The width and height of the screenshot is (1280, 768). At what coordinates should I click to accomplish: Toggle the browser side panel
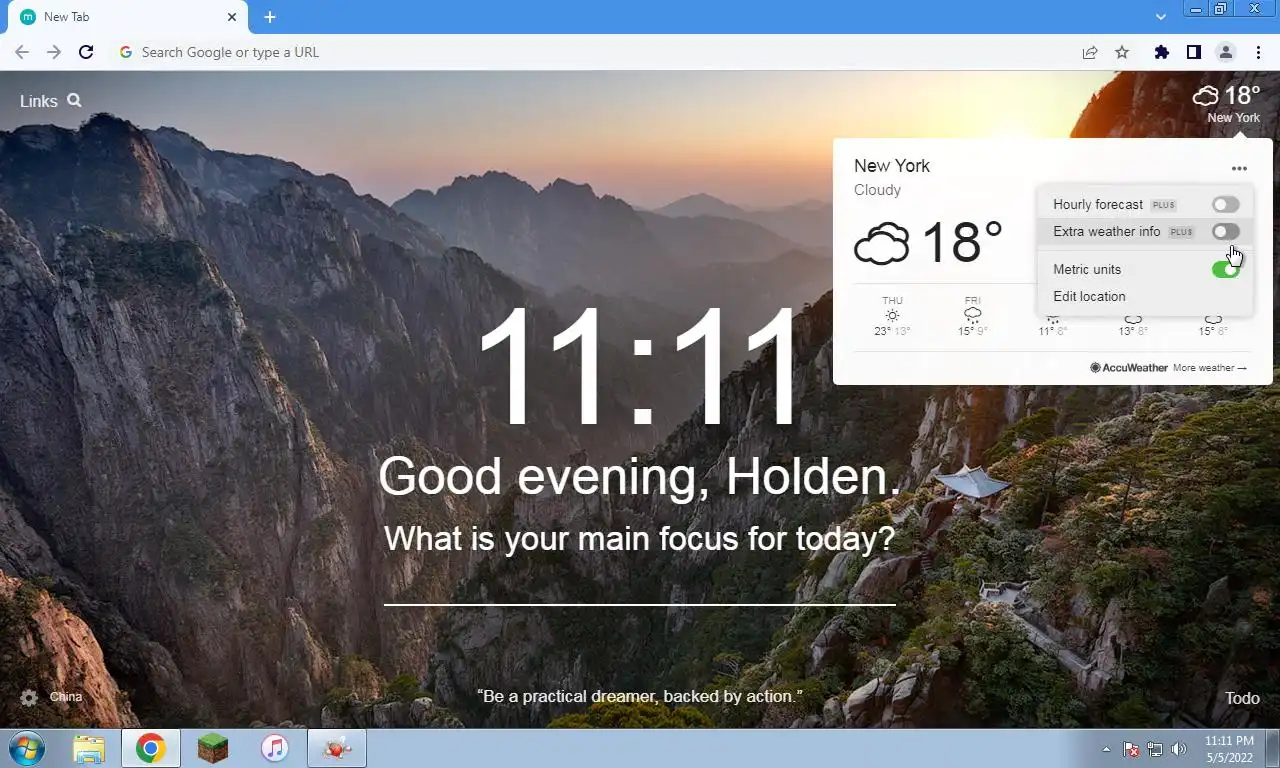pos(1193,52)
